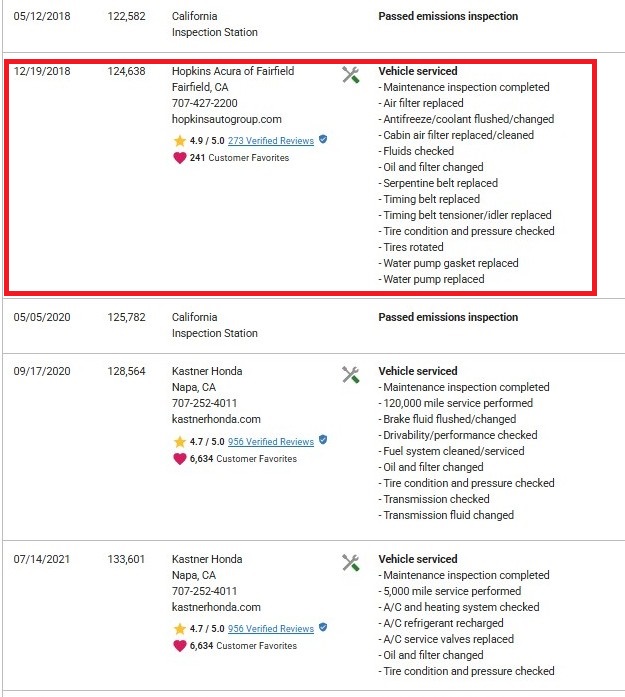Open 956 Verified Reviews in the 07/14/2021 entry
Screen dimensions: 625x697
coord(271,629)
